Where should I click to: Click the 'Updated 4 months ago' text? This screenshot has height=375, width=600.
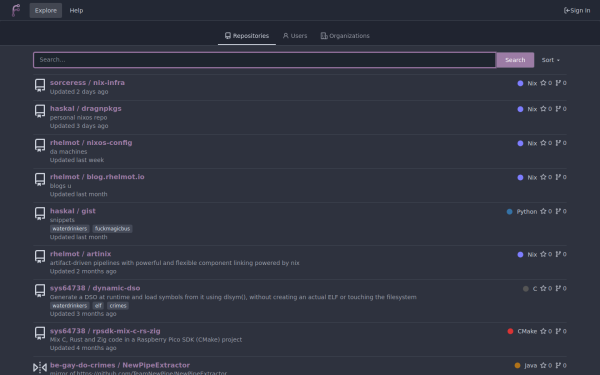click(x=83, y=348)
